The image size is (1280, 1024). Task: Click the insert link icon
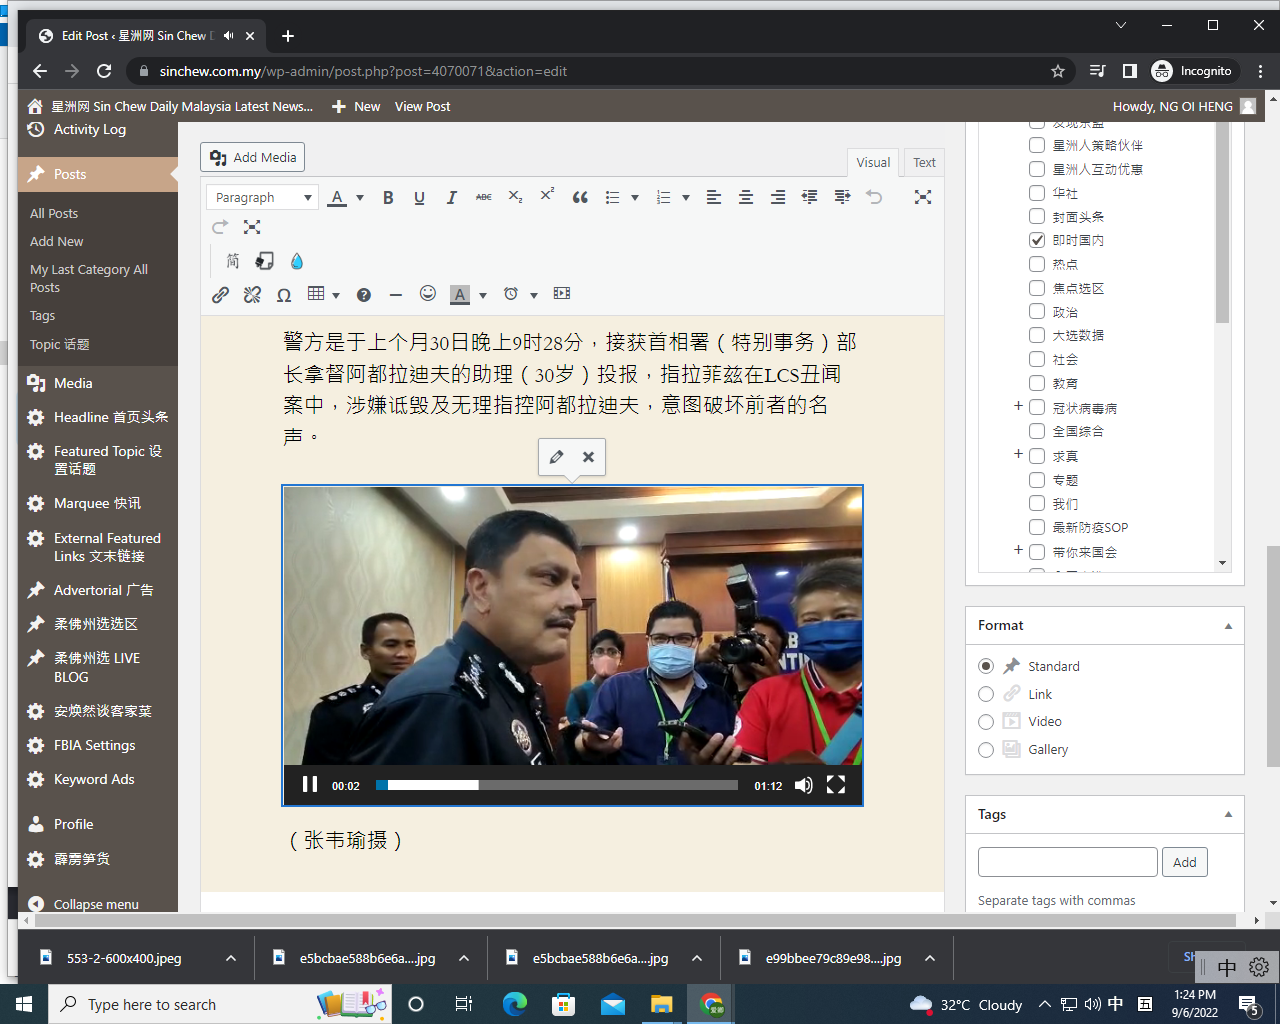[220, 294]
